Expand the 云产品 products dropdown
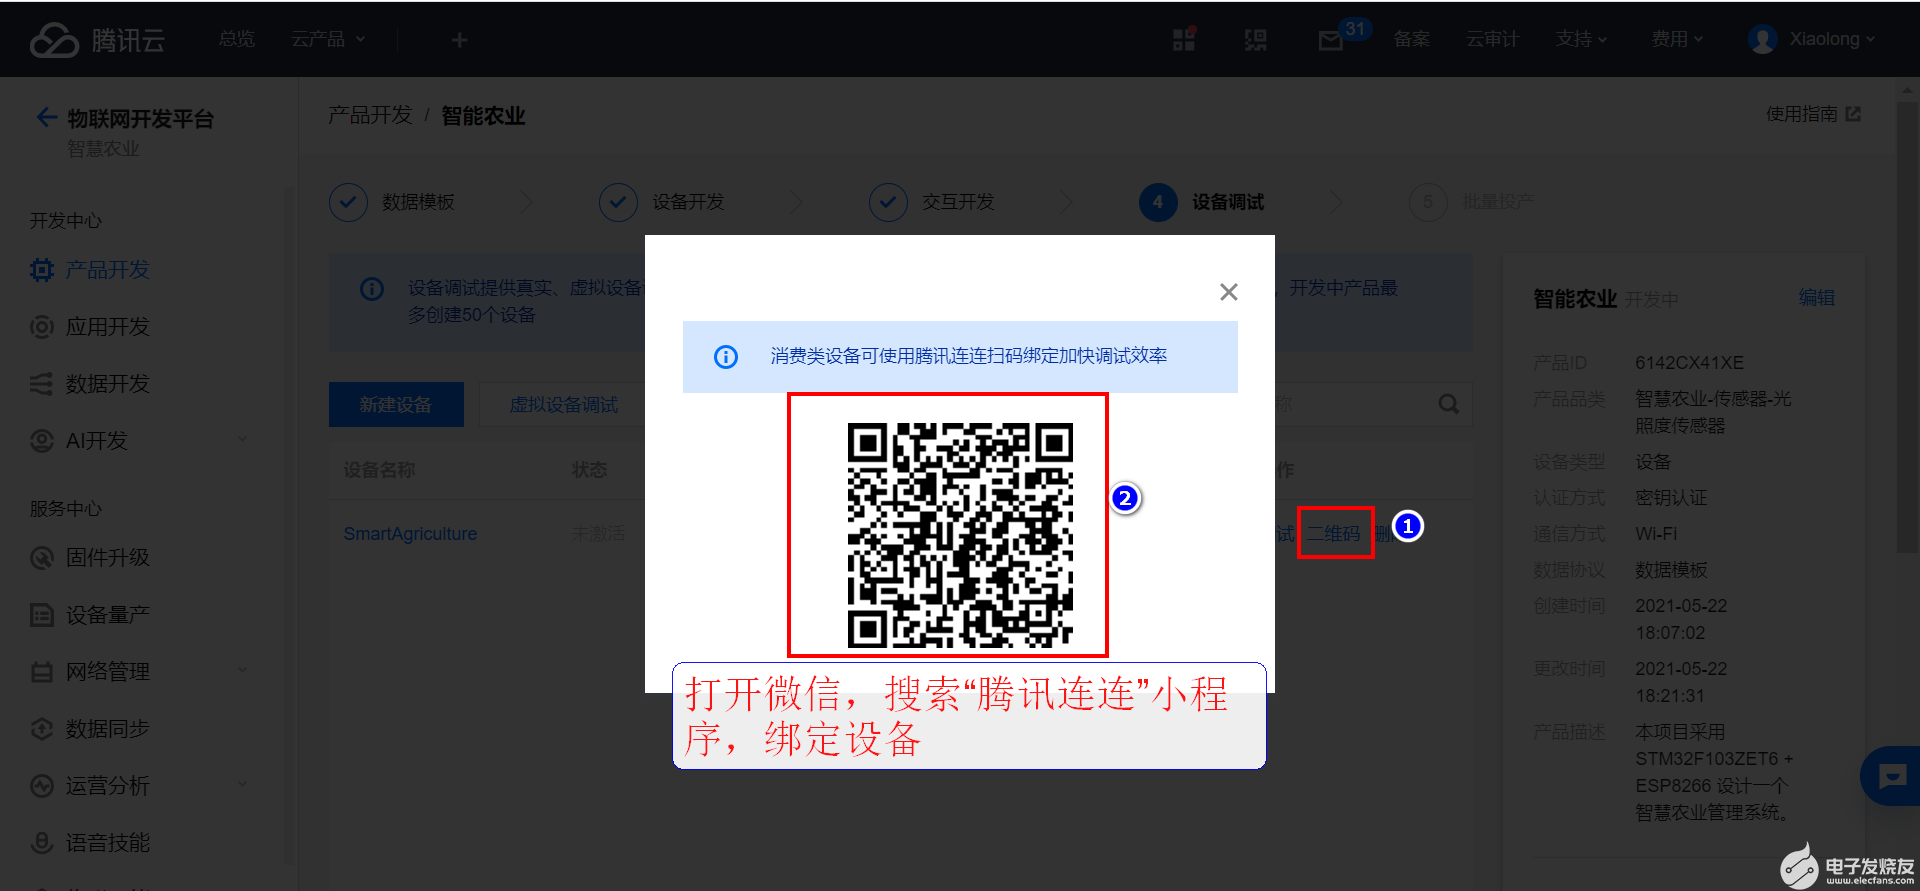This screenshot has height=891, width=1920. 328,39
